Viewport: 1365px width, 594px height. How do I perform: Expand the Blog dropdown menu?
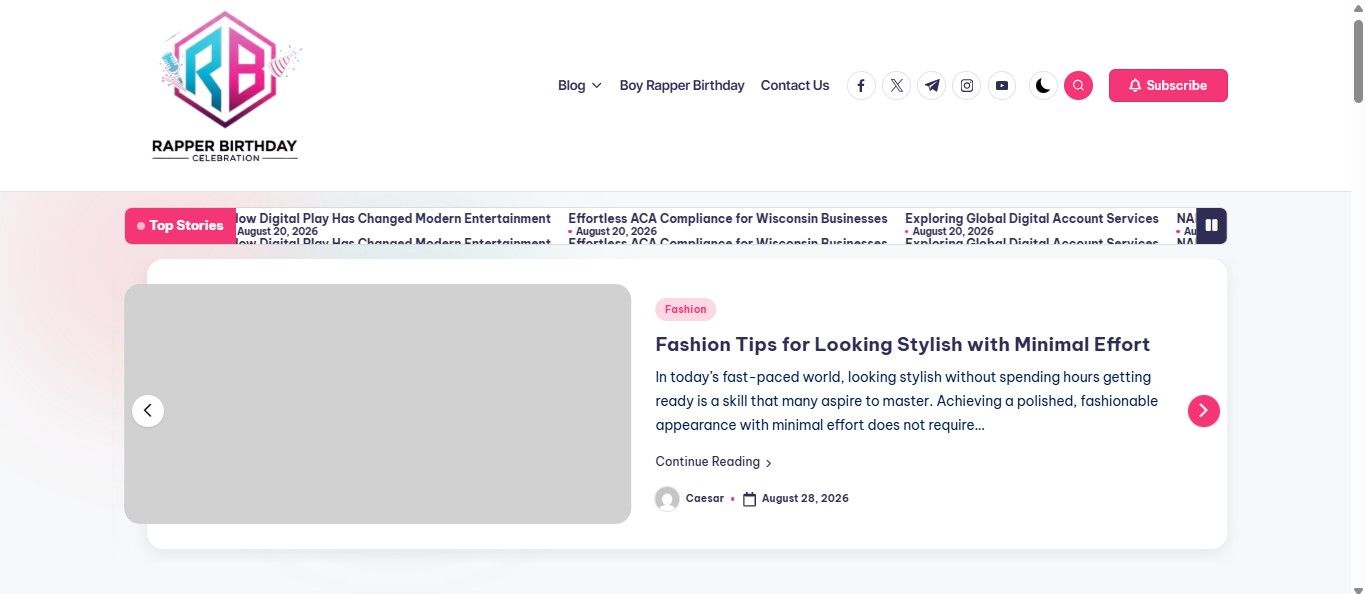tap(580, 86)
